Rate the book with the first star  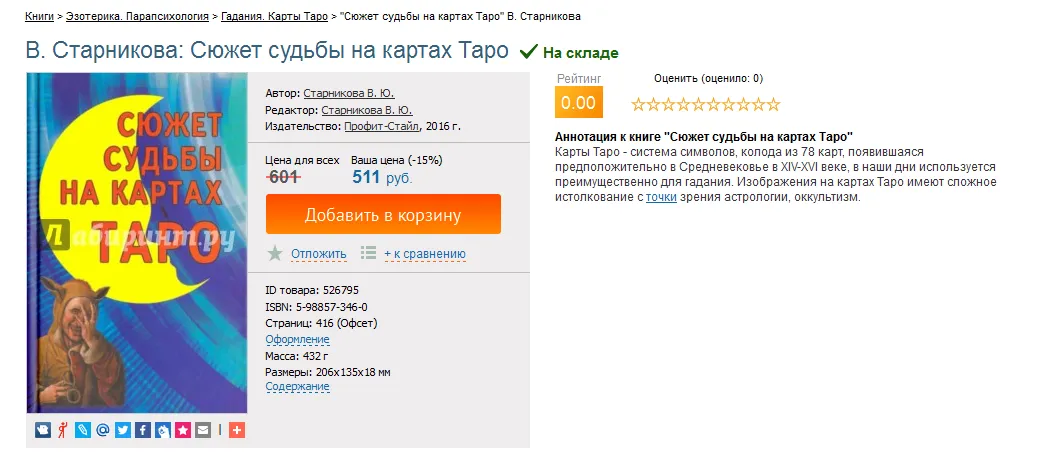point(638,104)
